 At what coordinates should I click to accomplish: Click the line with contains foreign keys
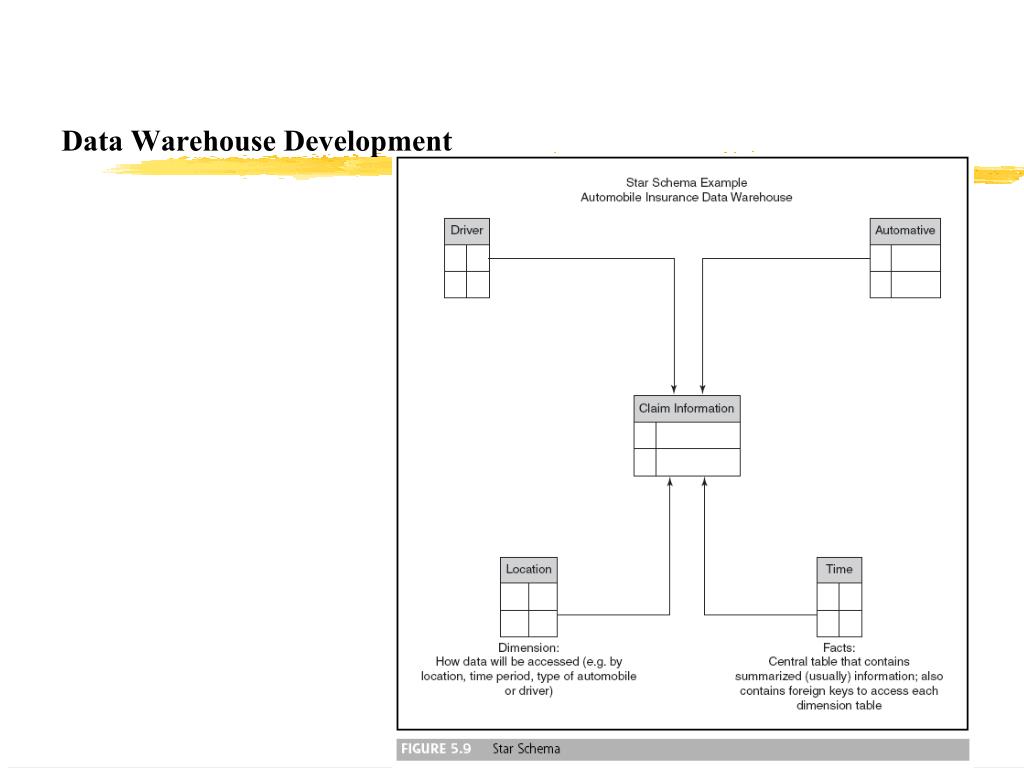pyautogui.click(x=839, y=691)
